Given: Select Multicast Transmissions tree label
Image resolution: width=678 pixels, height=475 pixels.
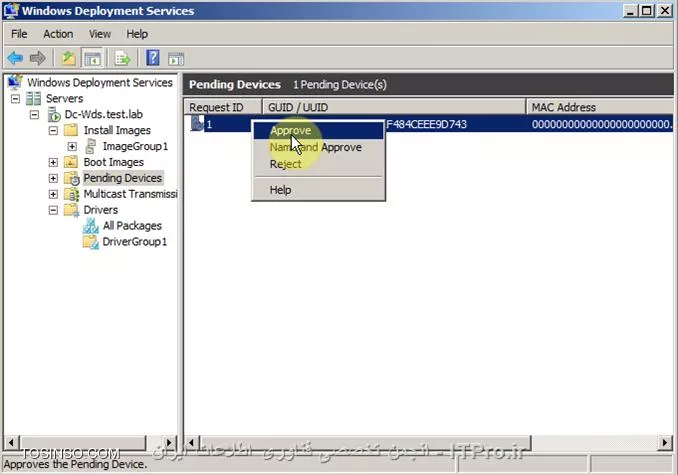Looking at the screenshot, I should (x=130, y=194).
